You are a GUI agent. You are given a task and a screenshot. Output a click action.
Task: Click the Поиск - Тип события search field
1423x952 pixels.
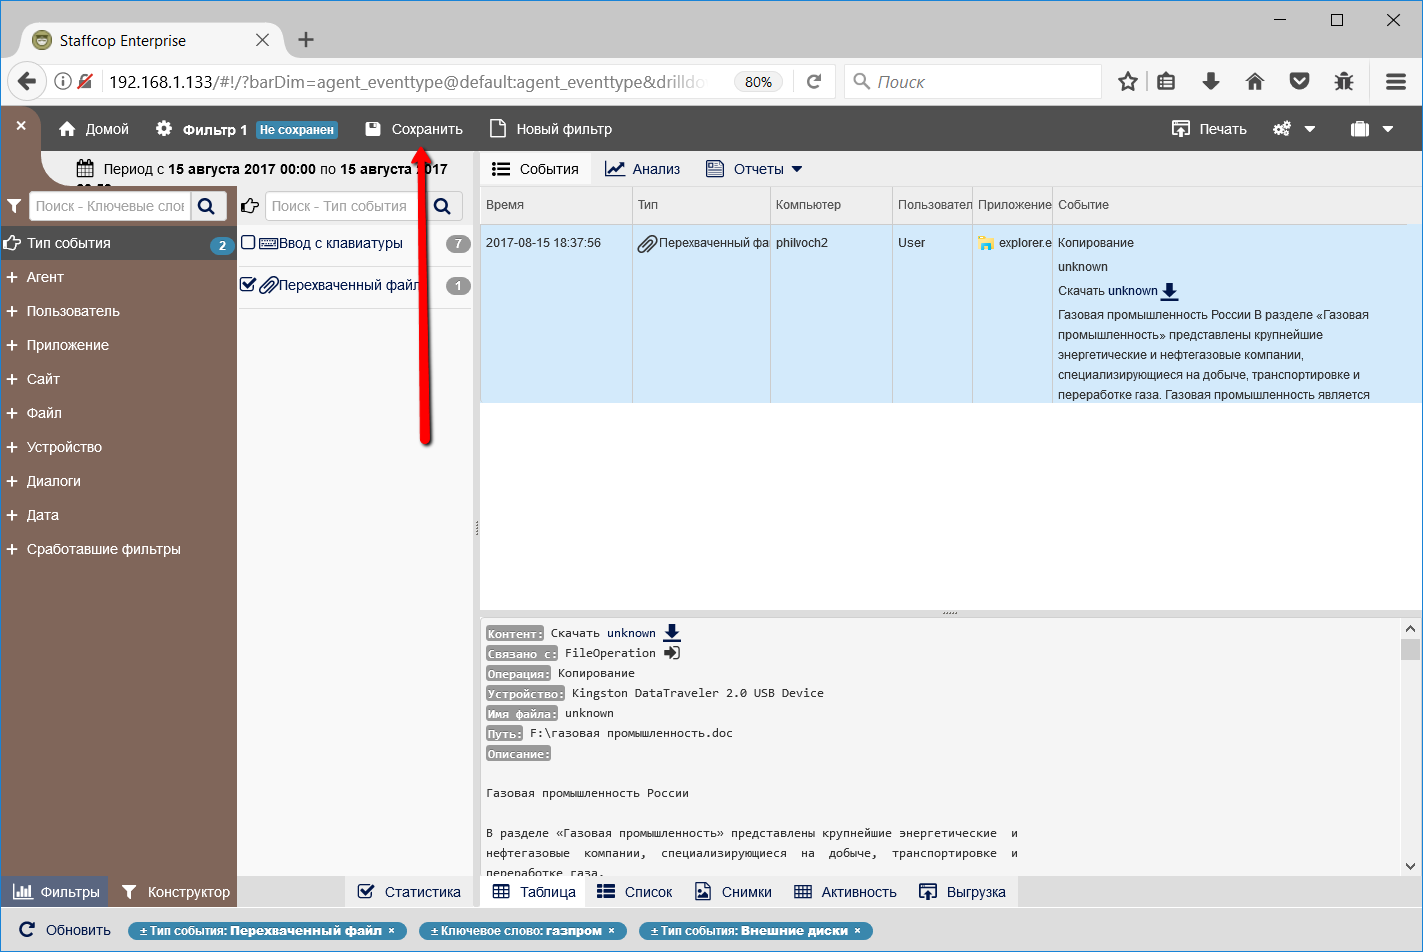coord(340,206)
